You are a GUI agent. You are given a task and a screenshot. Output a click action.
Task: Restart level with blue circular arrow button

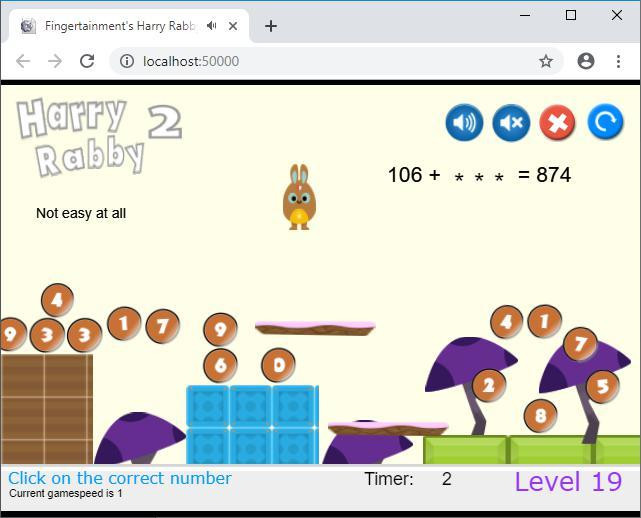pos(605,121)
